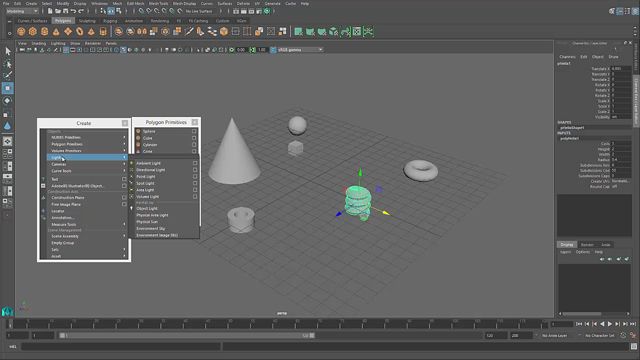Image resolution: width=640 pixels, height=360 pixels.
Task: Activate the Lasso select tool
Action: (7, 64)
